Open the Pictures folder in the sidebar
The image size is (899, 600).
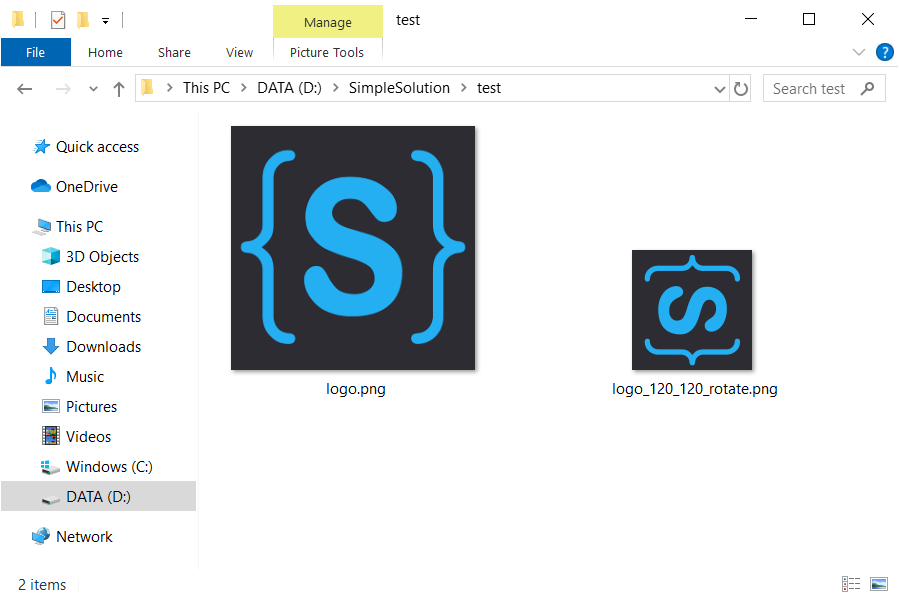(90, 406)
